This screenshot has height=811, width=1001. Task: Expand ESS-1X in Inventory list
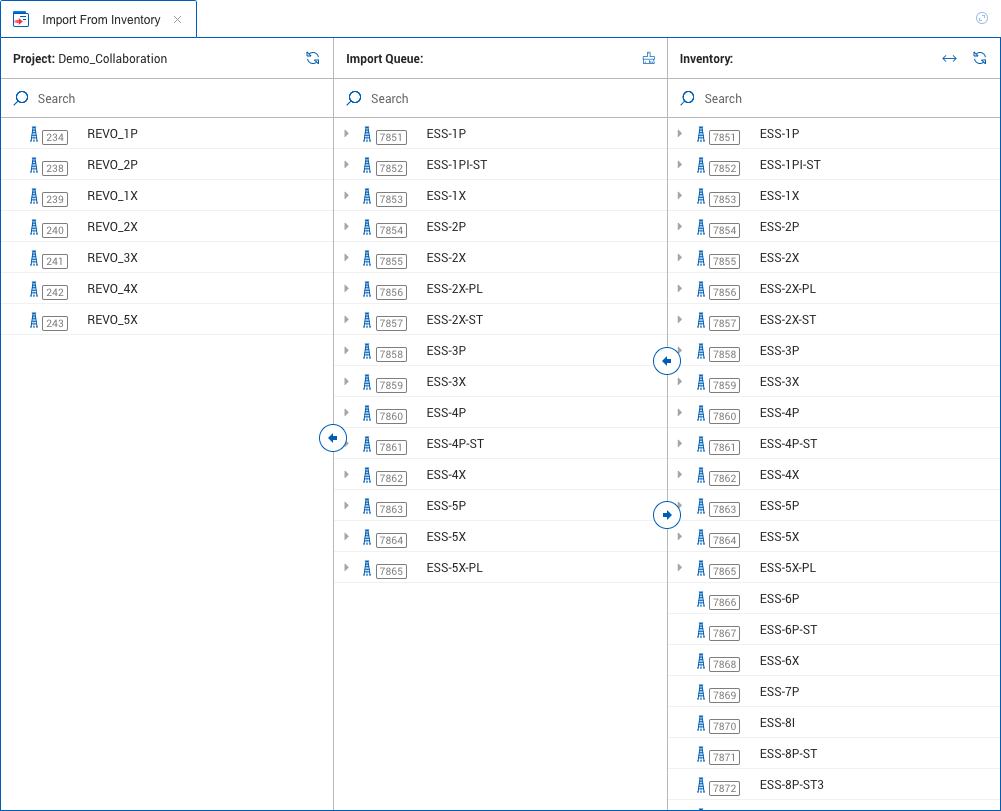tap(680, 196)
